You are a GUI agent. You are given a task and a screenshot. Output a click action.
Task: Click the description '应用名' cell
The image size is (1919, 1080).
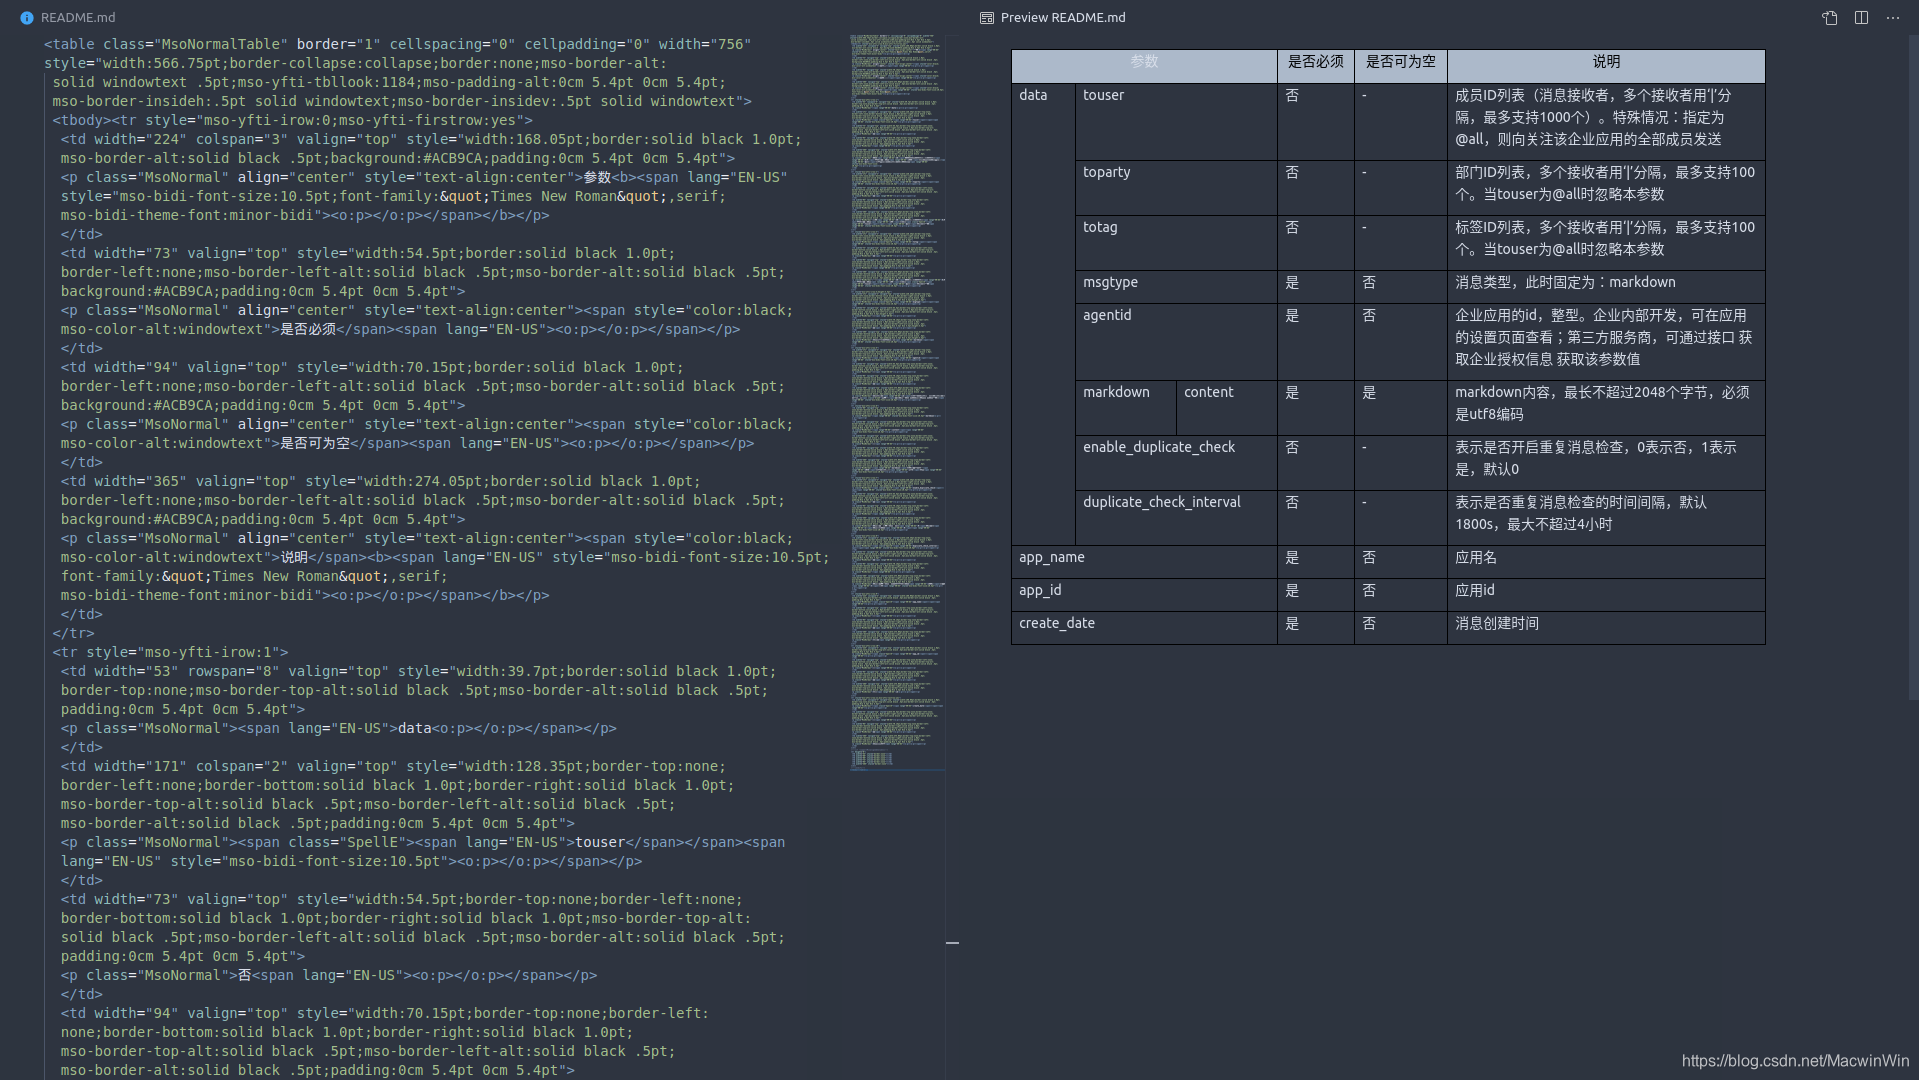click(x=1606, y=562)
